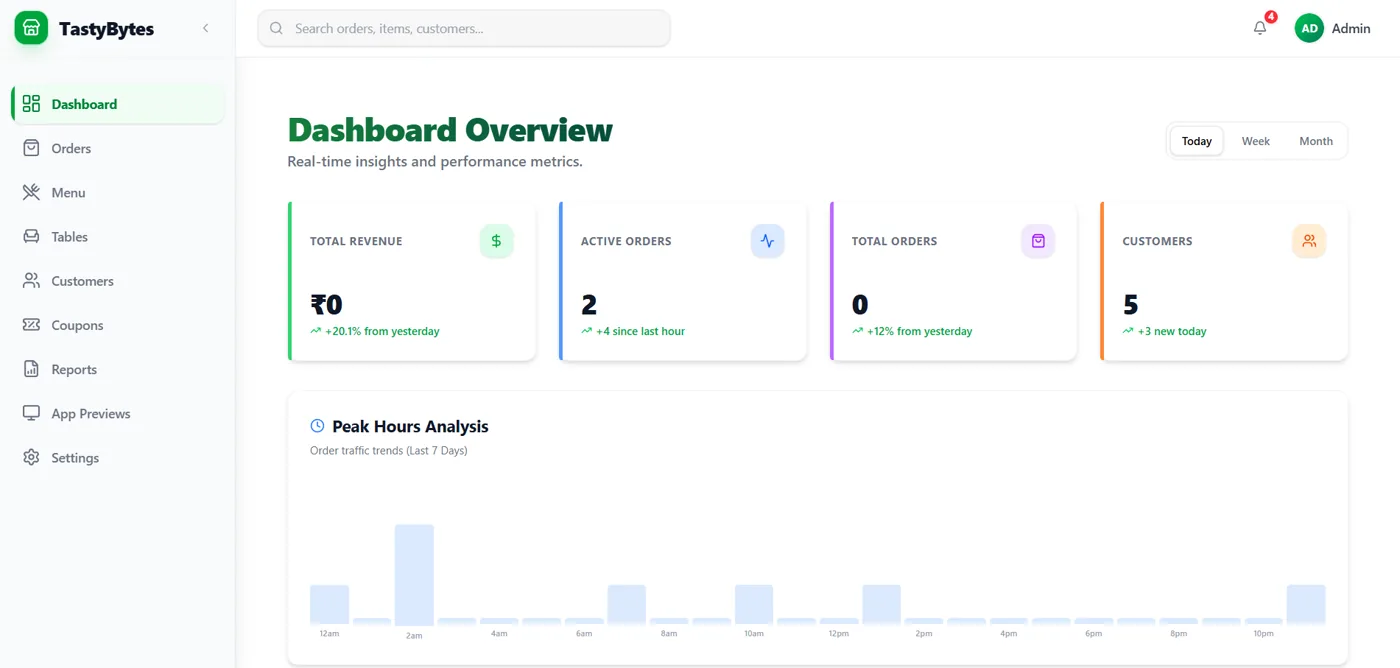Focus the search orders, items, customers field
Image resolution: width=1400 pixels, height=668 pixels.
[464, 28]
